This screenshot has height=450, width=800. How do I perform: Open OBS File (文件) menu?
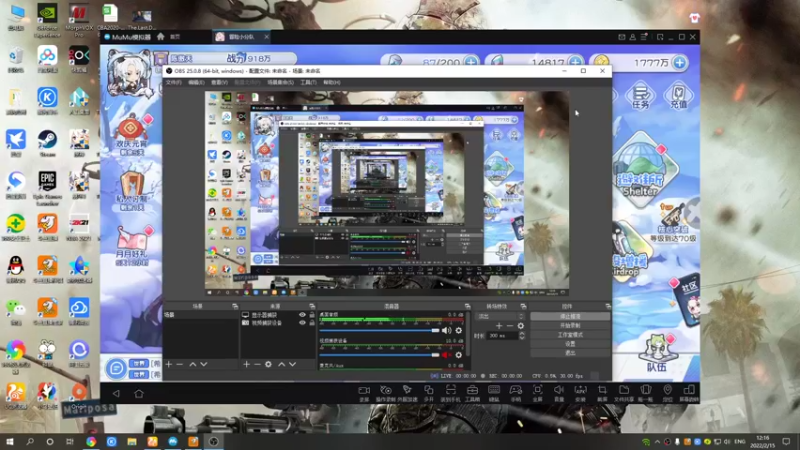pos(173,82)
